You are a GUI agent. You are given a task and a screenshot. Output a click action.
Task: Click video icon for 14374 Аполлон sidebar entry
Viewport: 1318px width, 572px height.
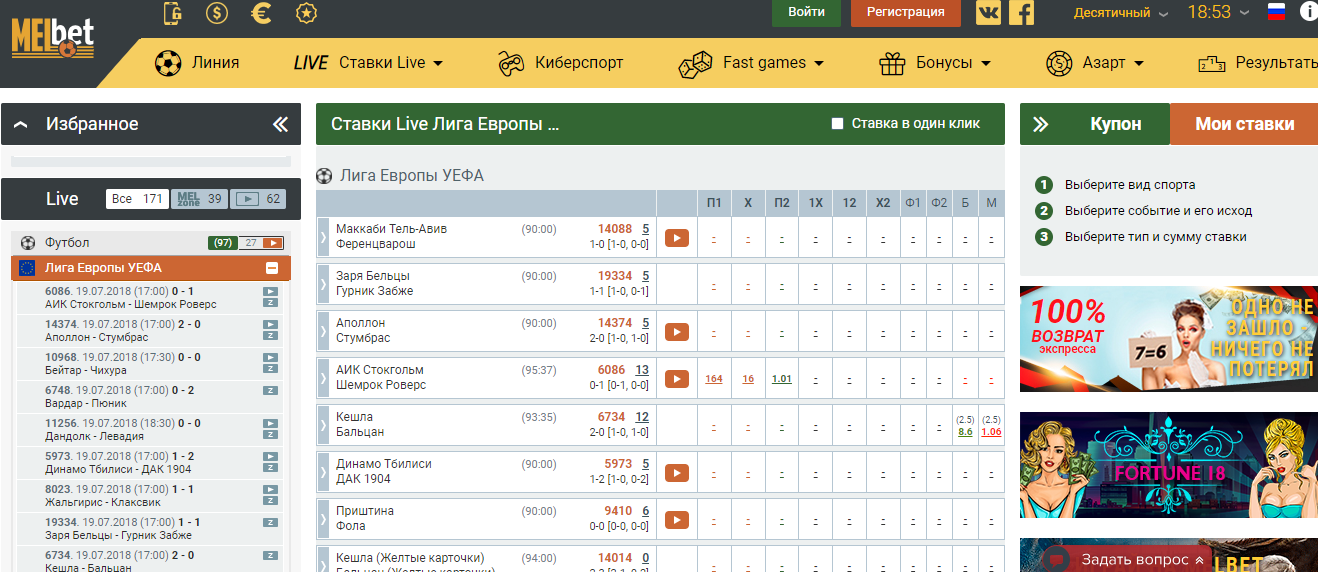(x=270, y=325)
